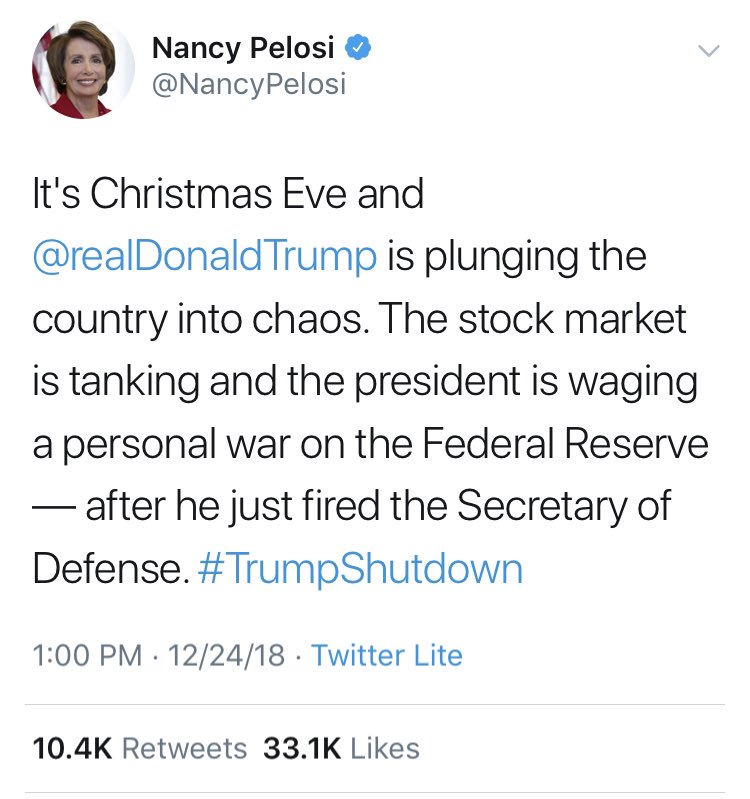750x799 pixels.
Task: Click the word "Defense." in tweet
Action: [109, 568]
